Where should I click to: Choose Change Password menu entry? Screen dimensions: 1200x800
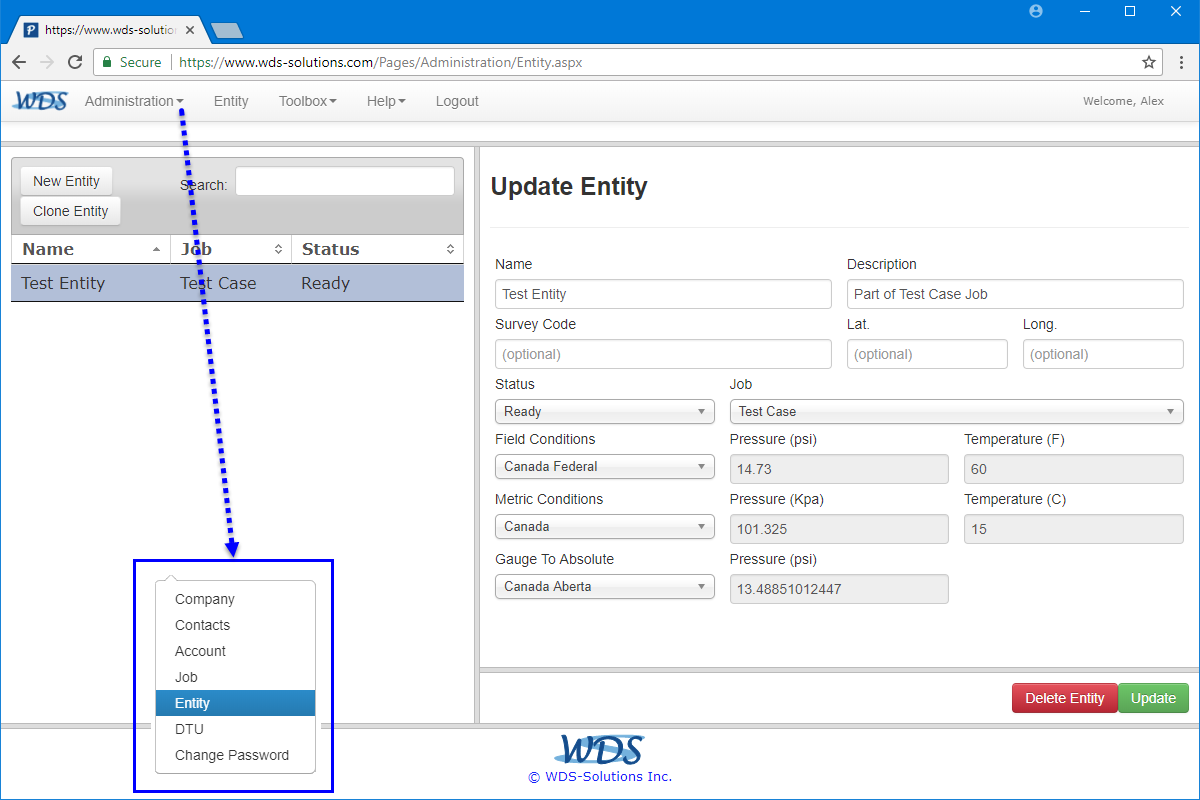click(x=235, y=755)
